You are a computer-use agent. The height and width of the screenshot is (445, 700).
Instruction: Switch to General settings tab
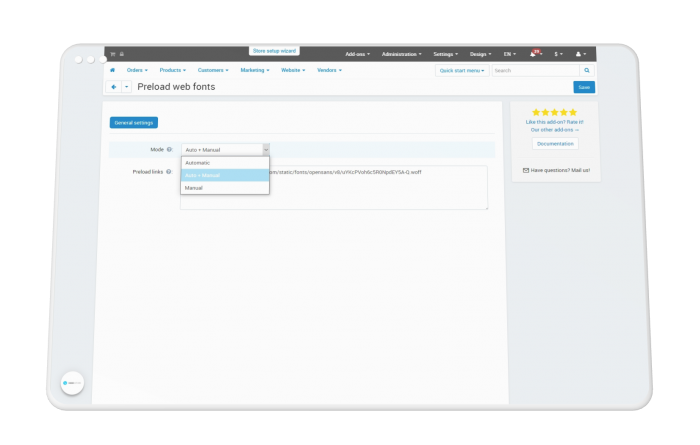pyautogui.click(x=134, y=123)
